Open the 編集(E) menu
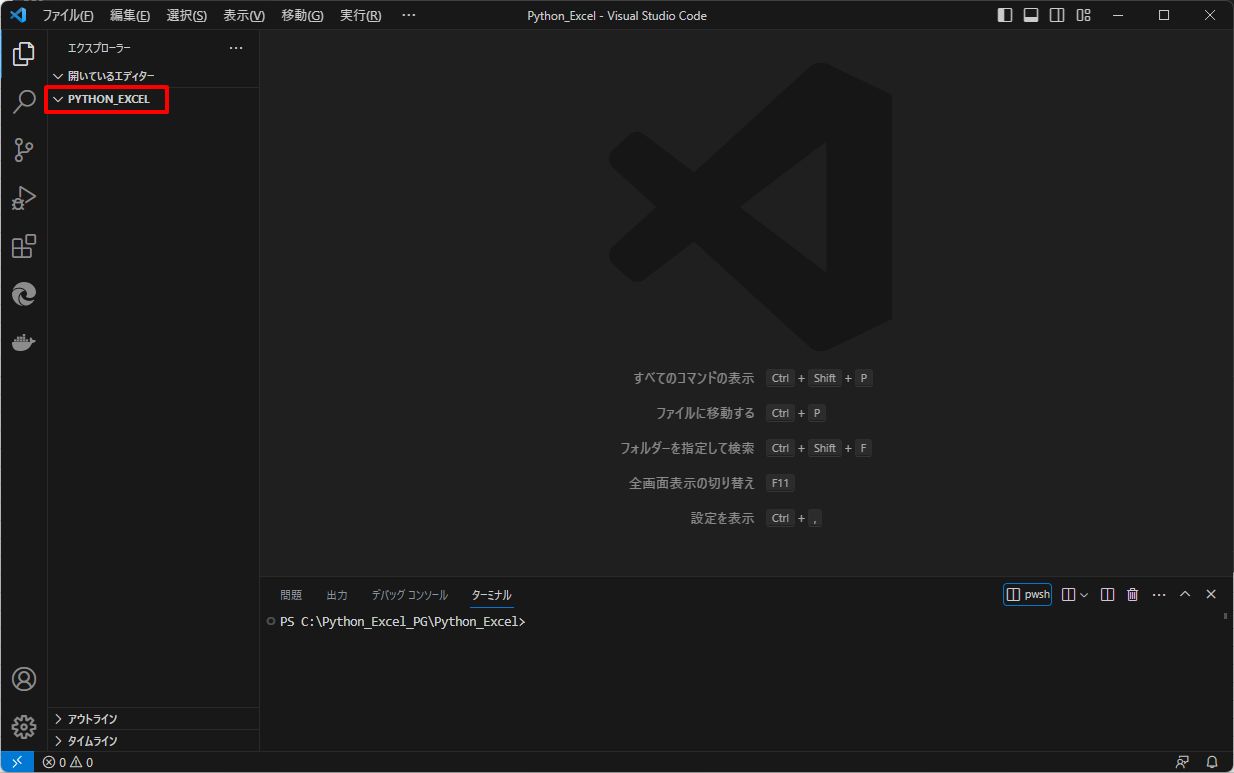The image size is (1234, 773). pos(130,15)
